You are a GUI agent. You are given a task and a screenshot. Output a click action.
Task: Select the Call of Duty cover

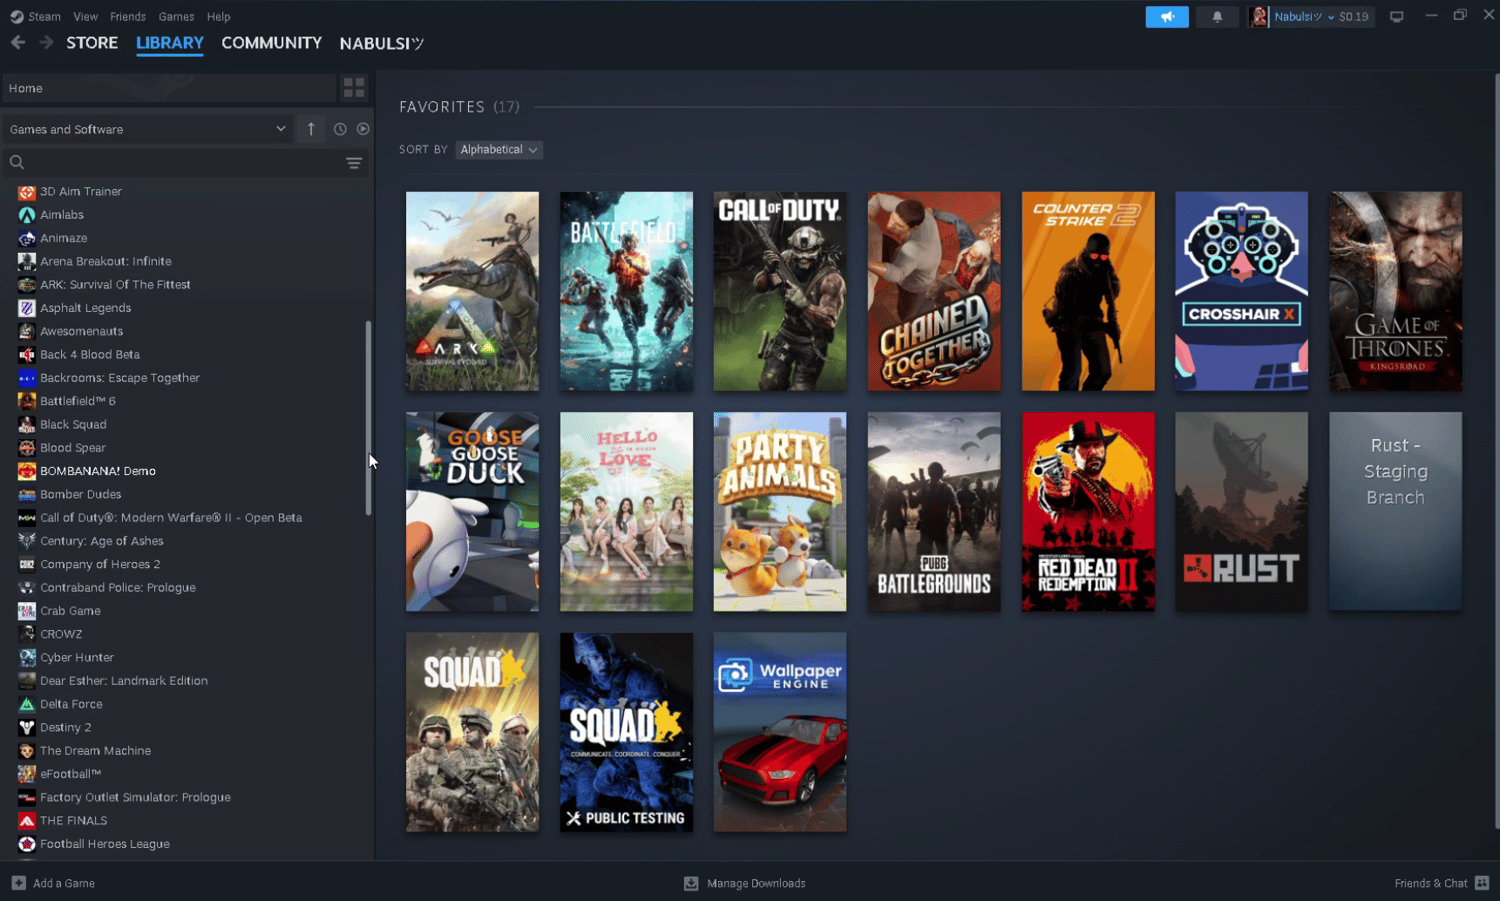click(x=780, y=291)
